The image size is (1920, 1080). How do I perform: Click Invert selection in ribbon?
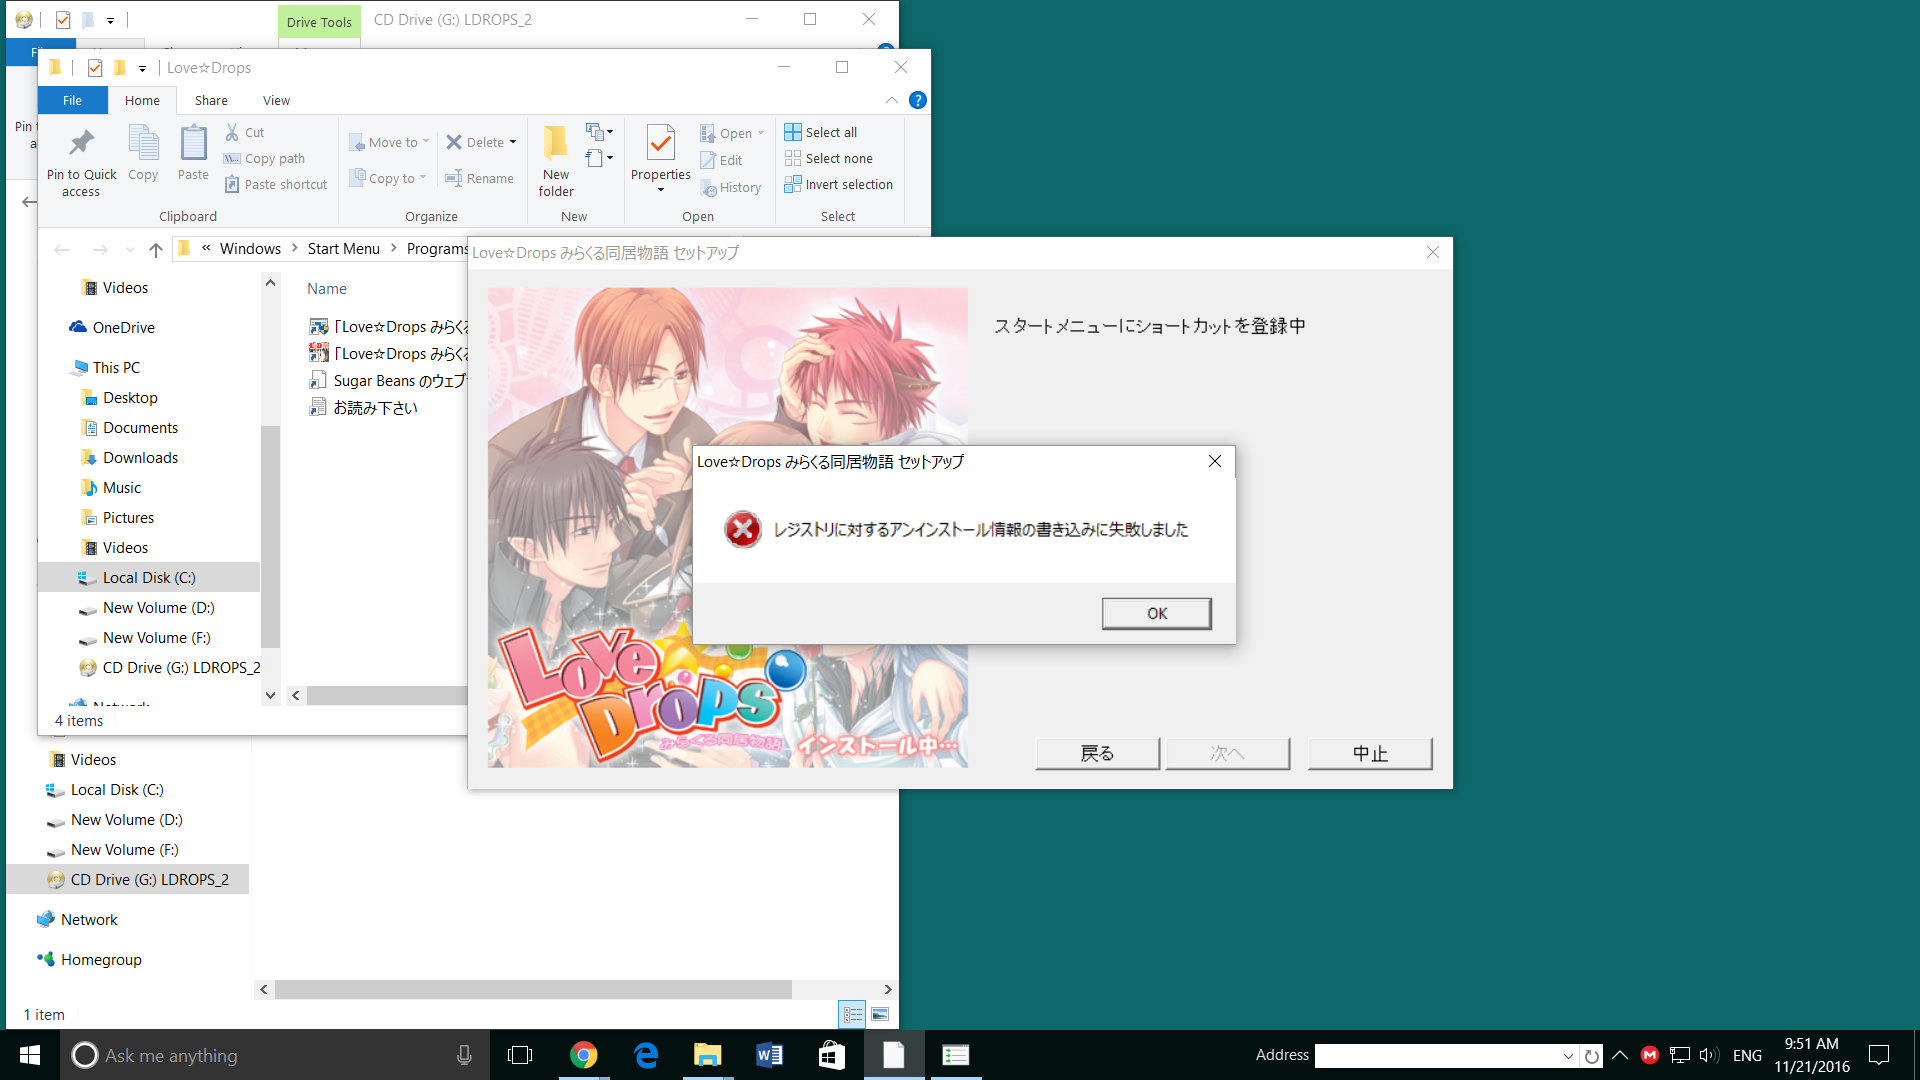tap(839, 184)
